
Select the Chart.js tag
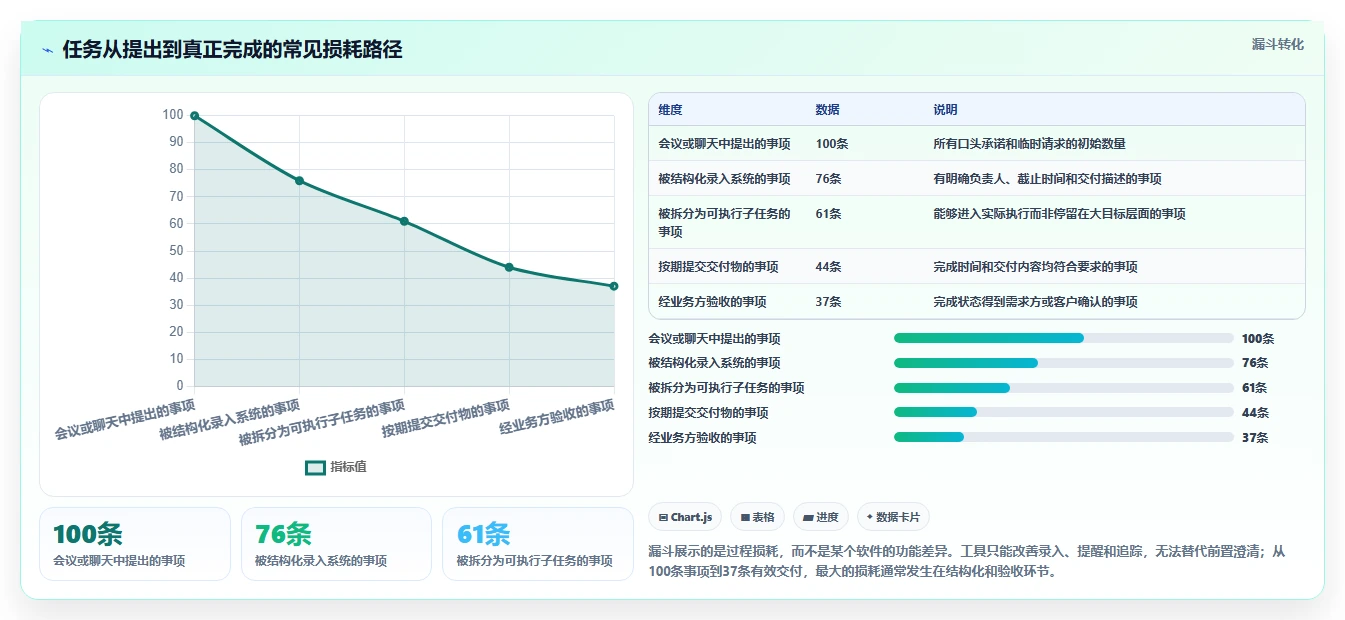pyautogui.click(x=686, y=517)
